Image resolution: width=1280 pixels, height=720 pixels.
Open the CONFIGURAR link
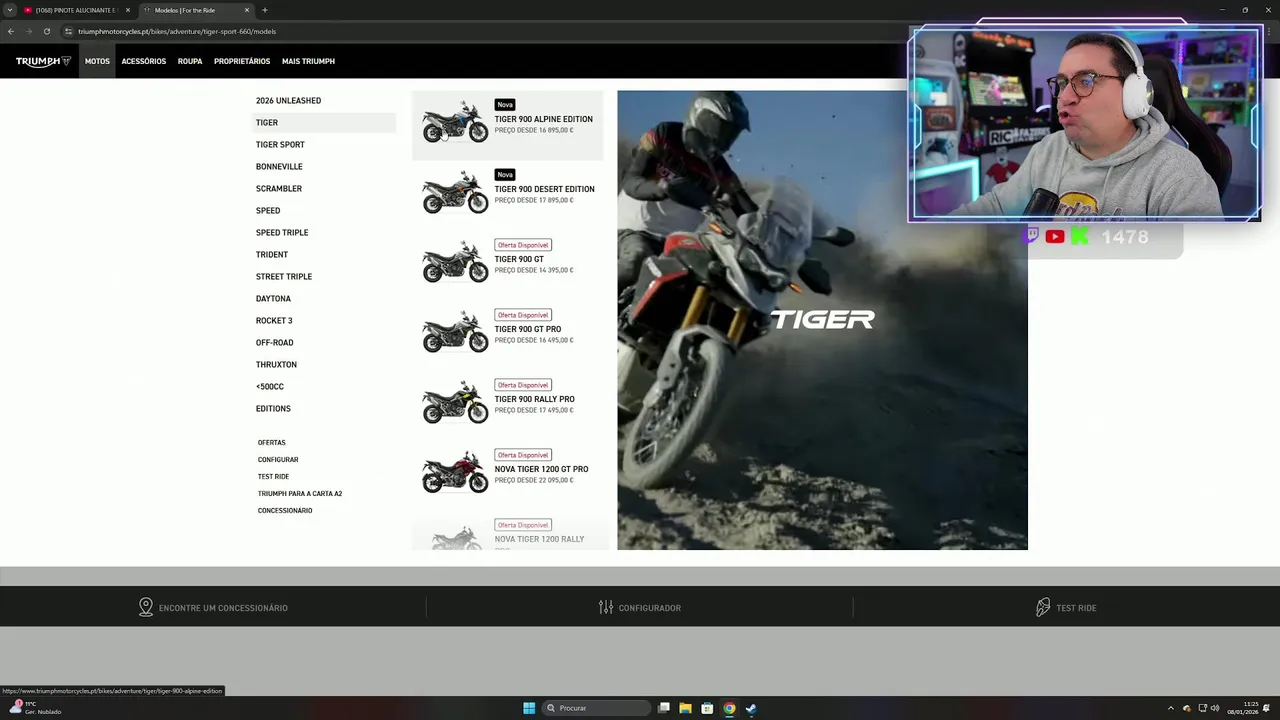(278, 460)
